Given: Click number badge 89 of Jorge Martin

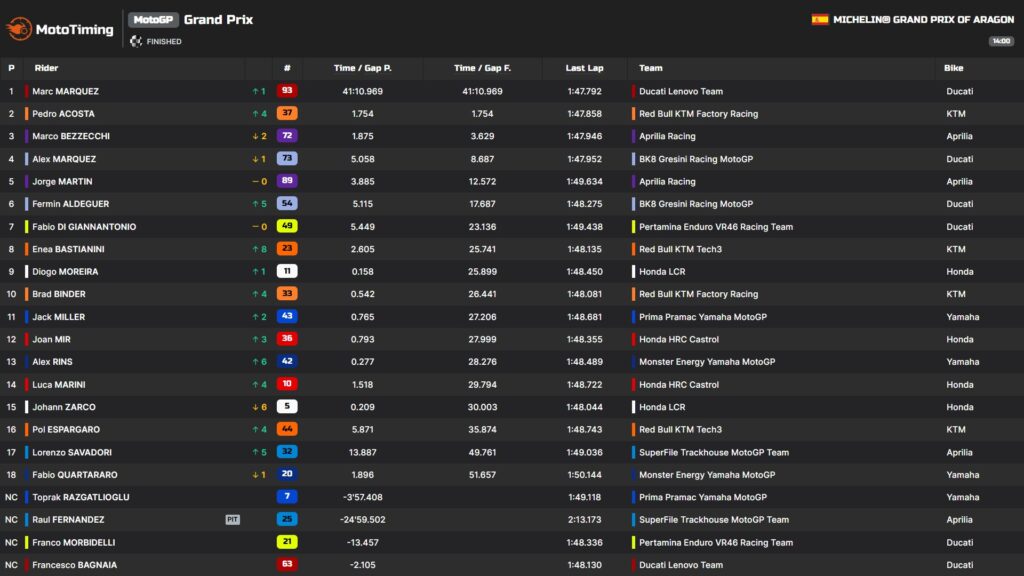Looking at the screenshot, I should 287,181.
